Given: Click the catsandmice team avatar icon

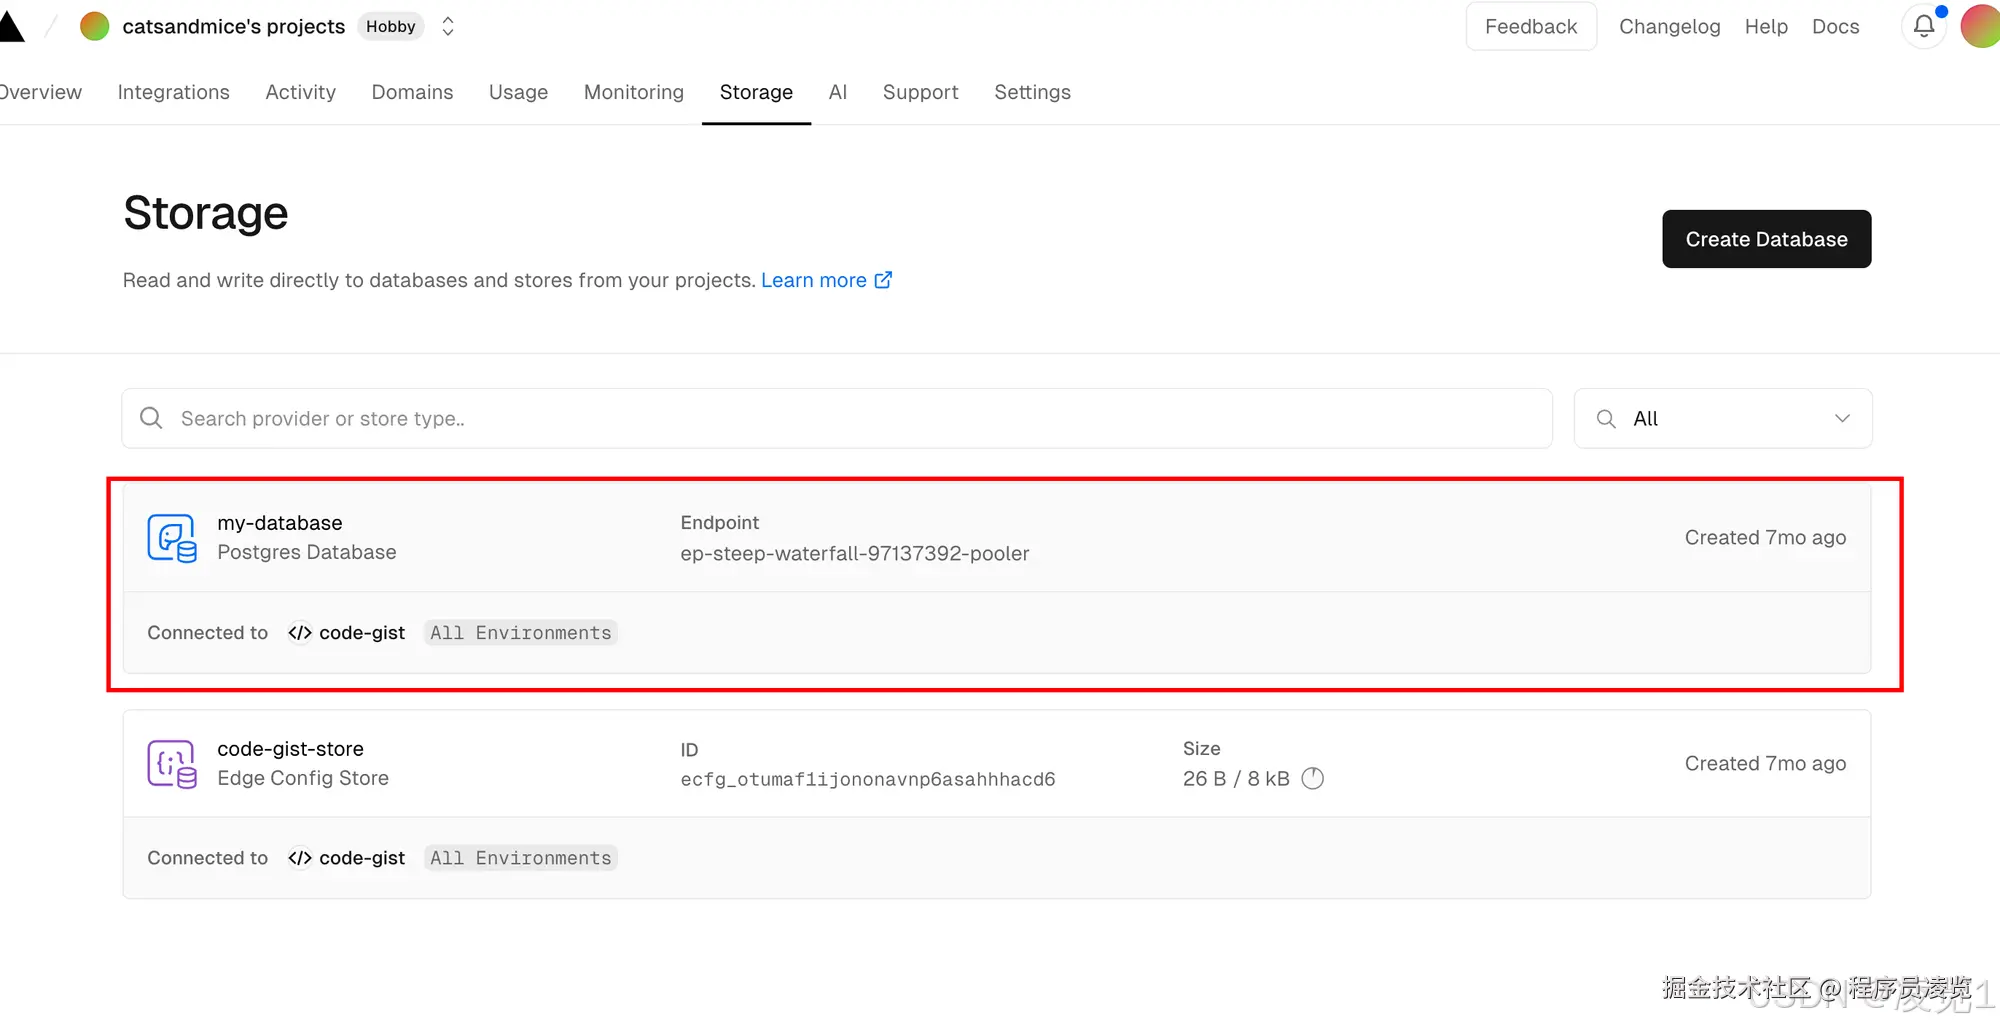Looking at the screenshot, I should point(95,27).
